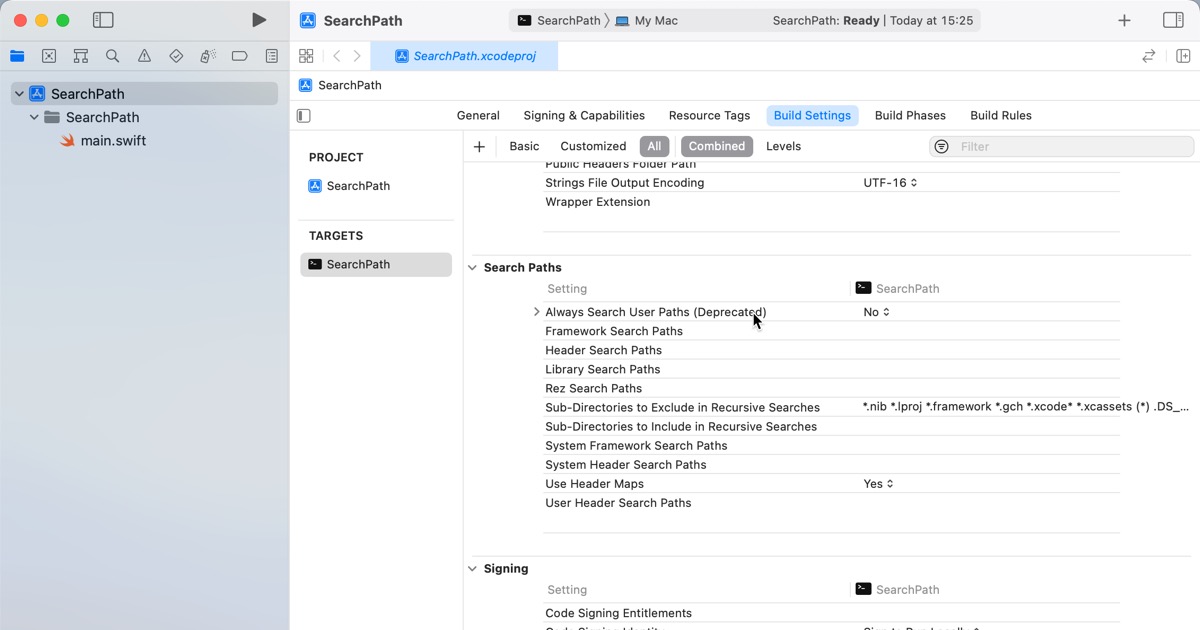Viewport: 1200px width, 630px height.
Task: Open the Library with the plus button
Action: point(1125,20)
